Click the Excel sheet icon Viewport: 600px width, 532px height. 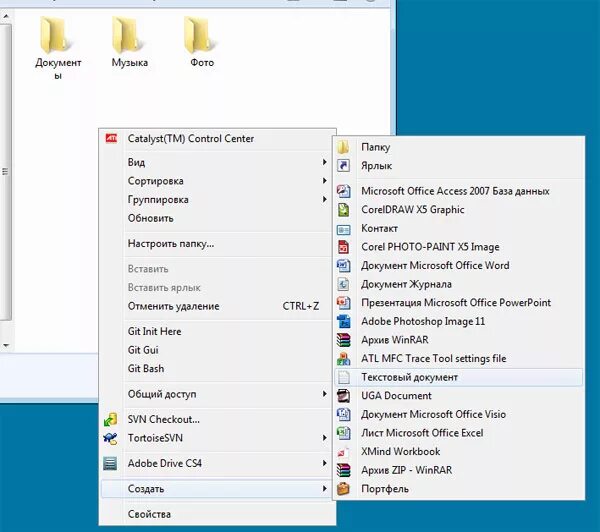coord(343,433)
